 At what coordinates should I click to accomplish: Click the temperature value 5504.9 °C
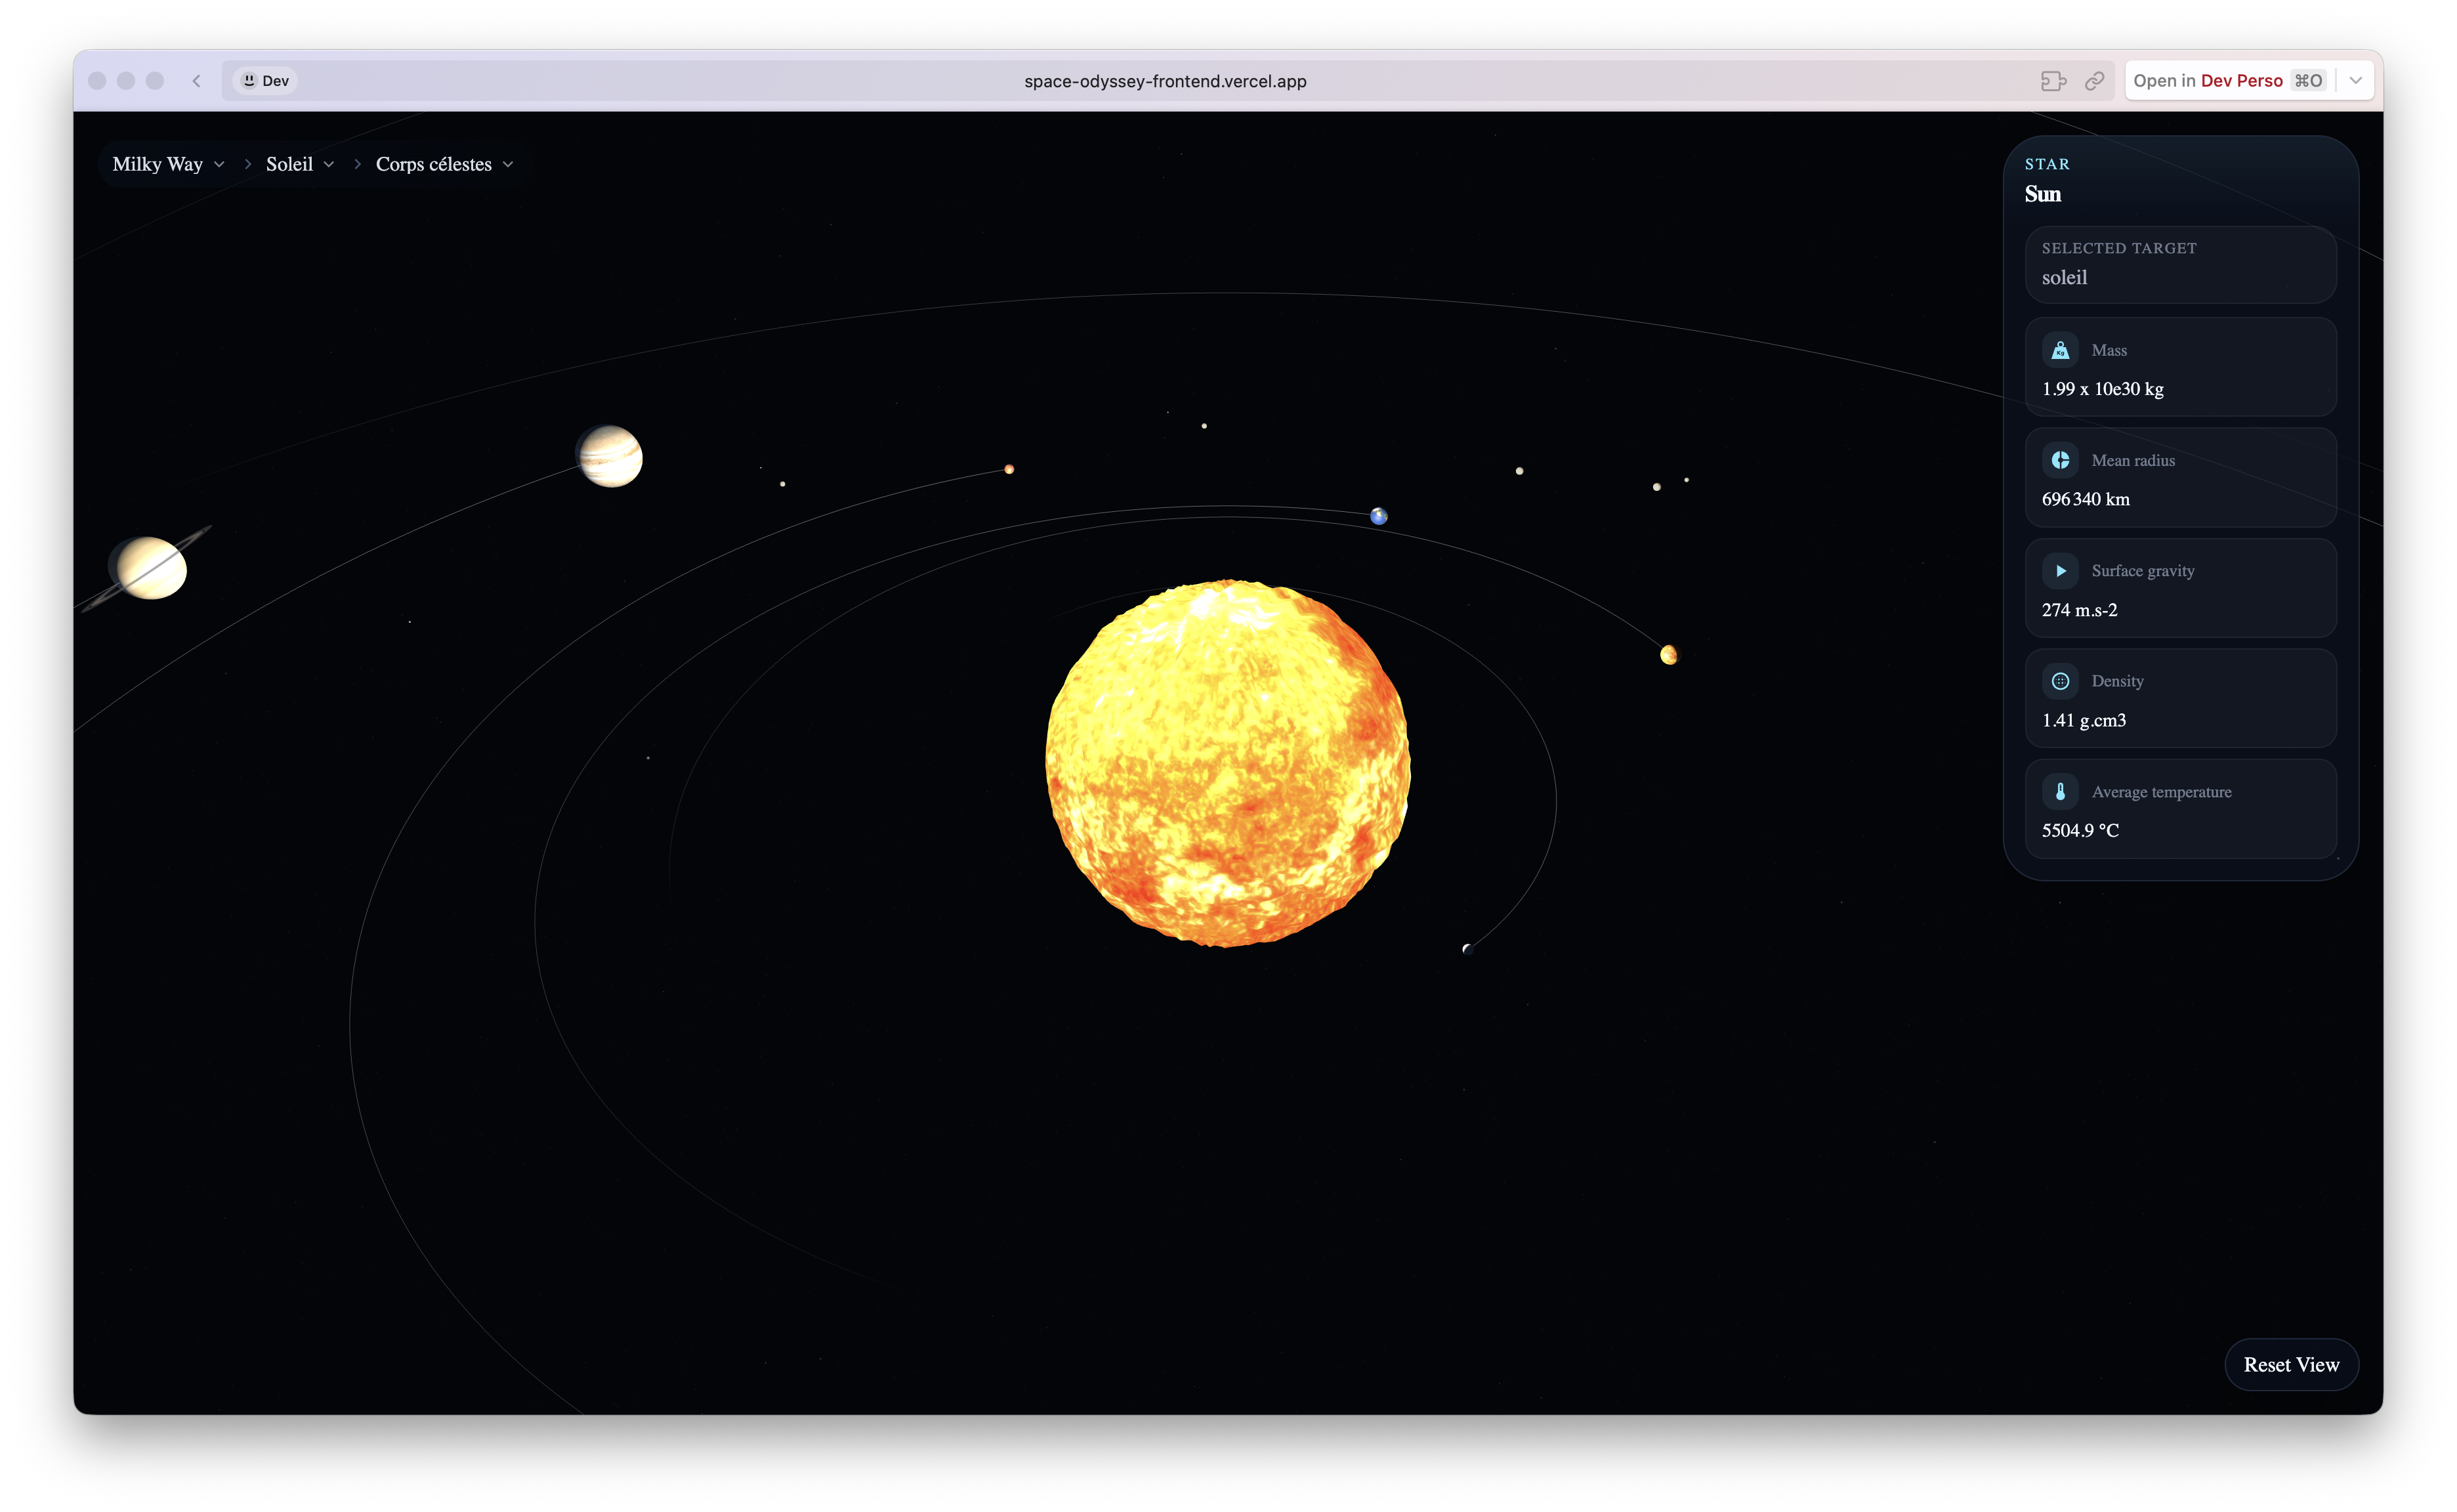(2080, 830)
